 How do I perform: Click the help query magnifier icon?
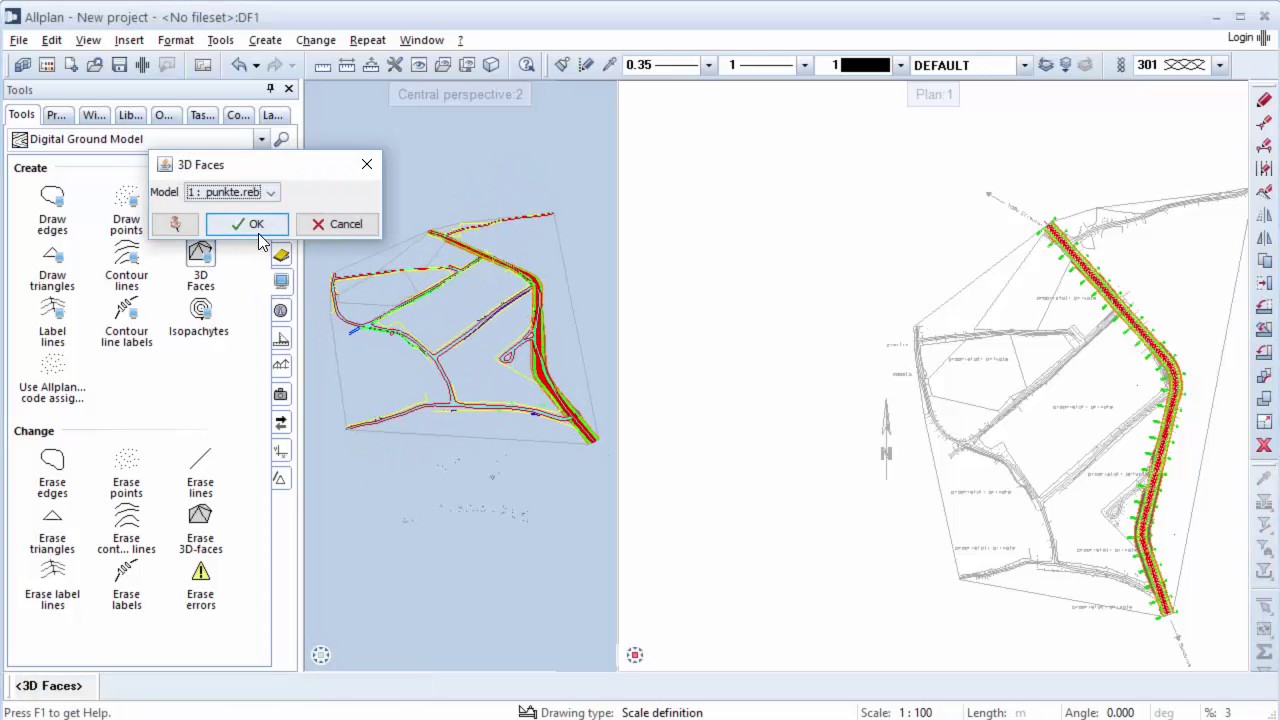coord(527,65)
